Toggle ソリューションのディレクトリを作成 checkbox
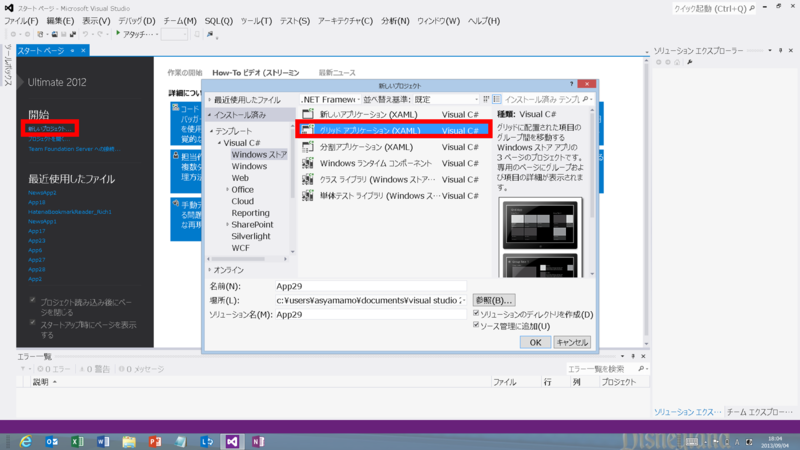Viewport: 800px width, 450px height. (476, 313)
